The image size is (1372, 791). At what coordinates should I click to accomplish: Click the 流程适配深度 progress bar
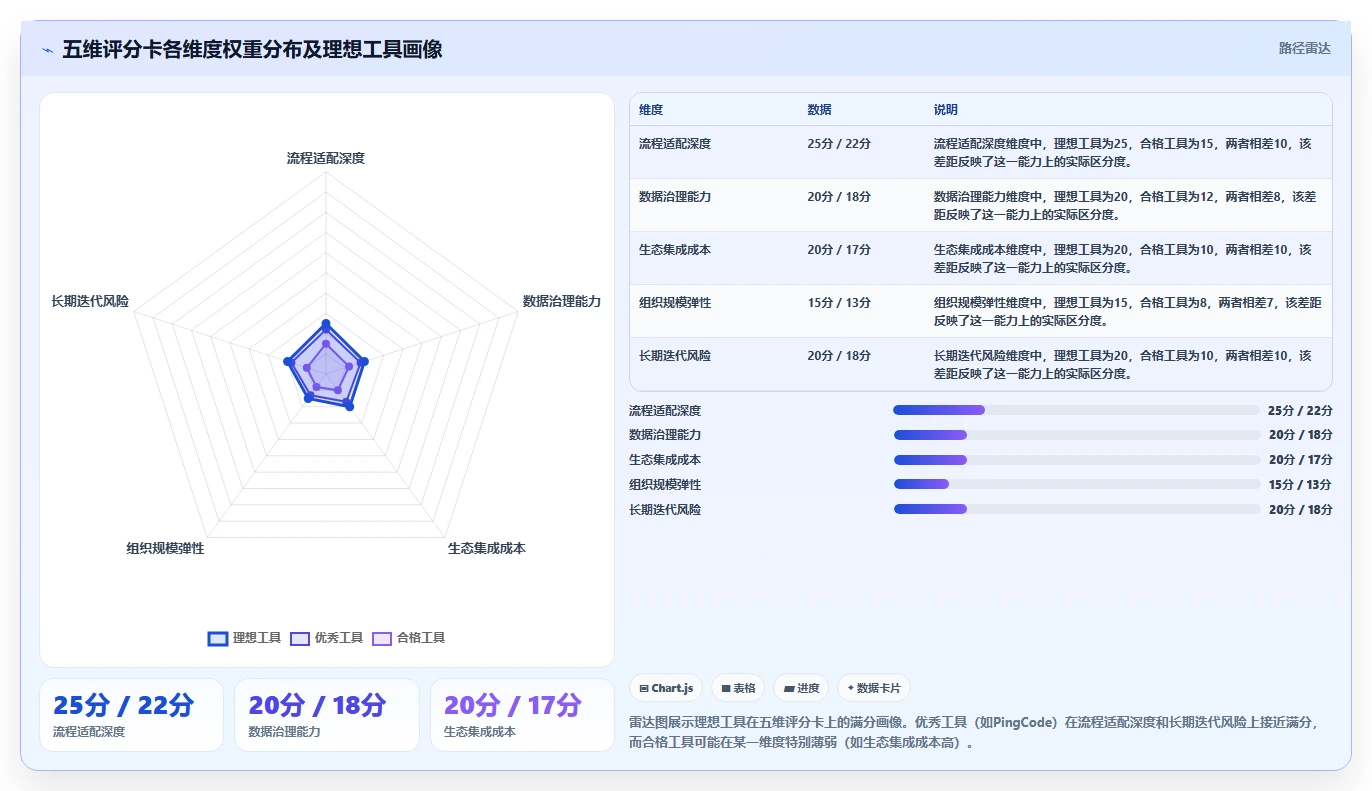click(x=1077, y=410)
